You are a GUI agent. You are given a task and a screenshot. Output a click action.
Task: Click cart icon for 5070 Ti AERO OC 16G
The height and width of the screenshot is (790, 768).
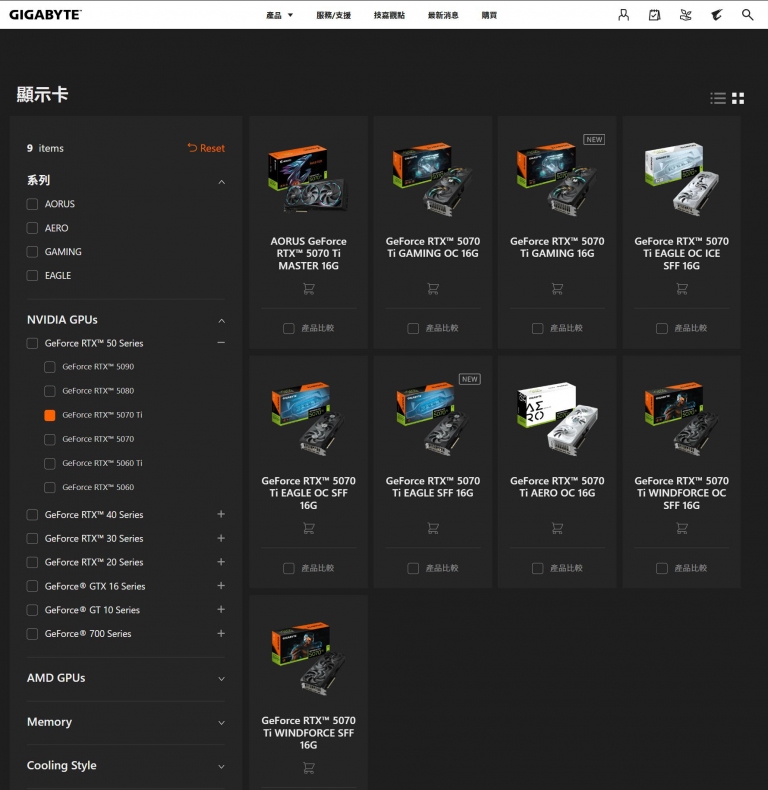[x=557, y=528]
